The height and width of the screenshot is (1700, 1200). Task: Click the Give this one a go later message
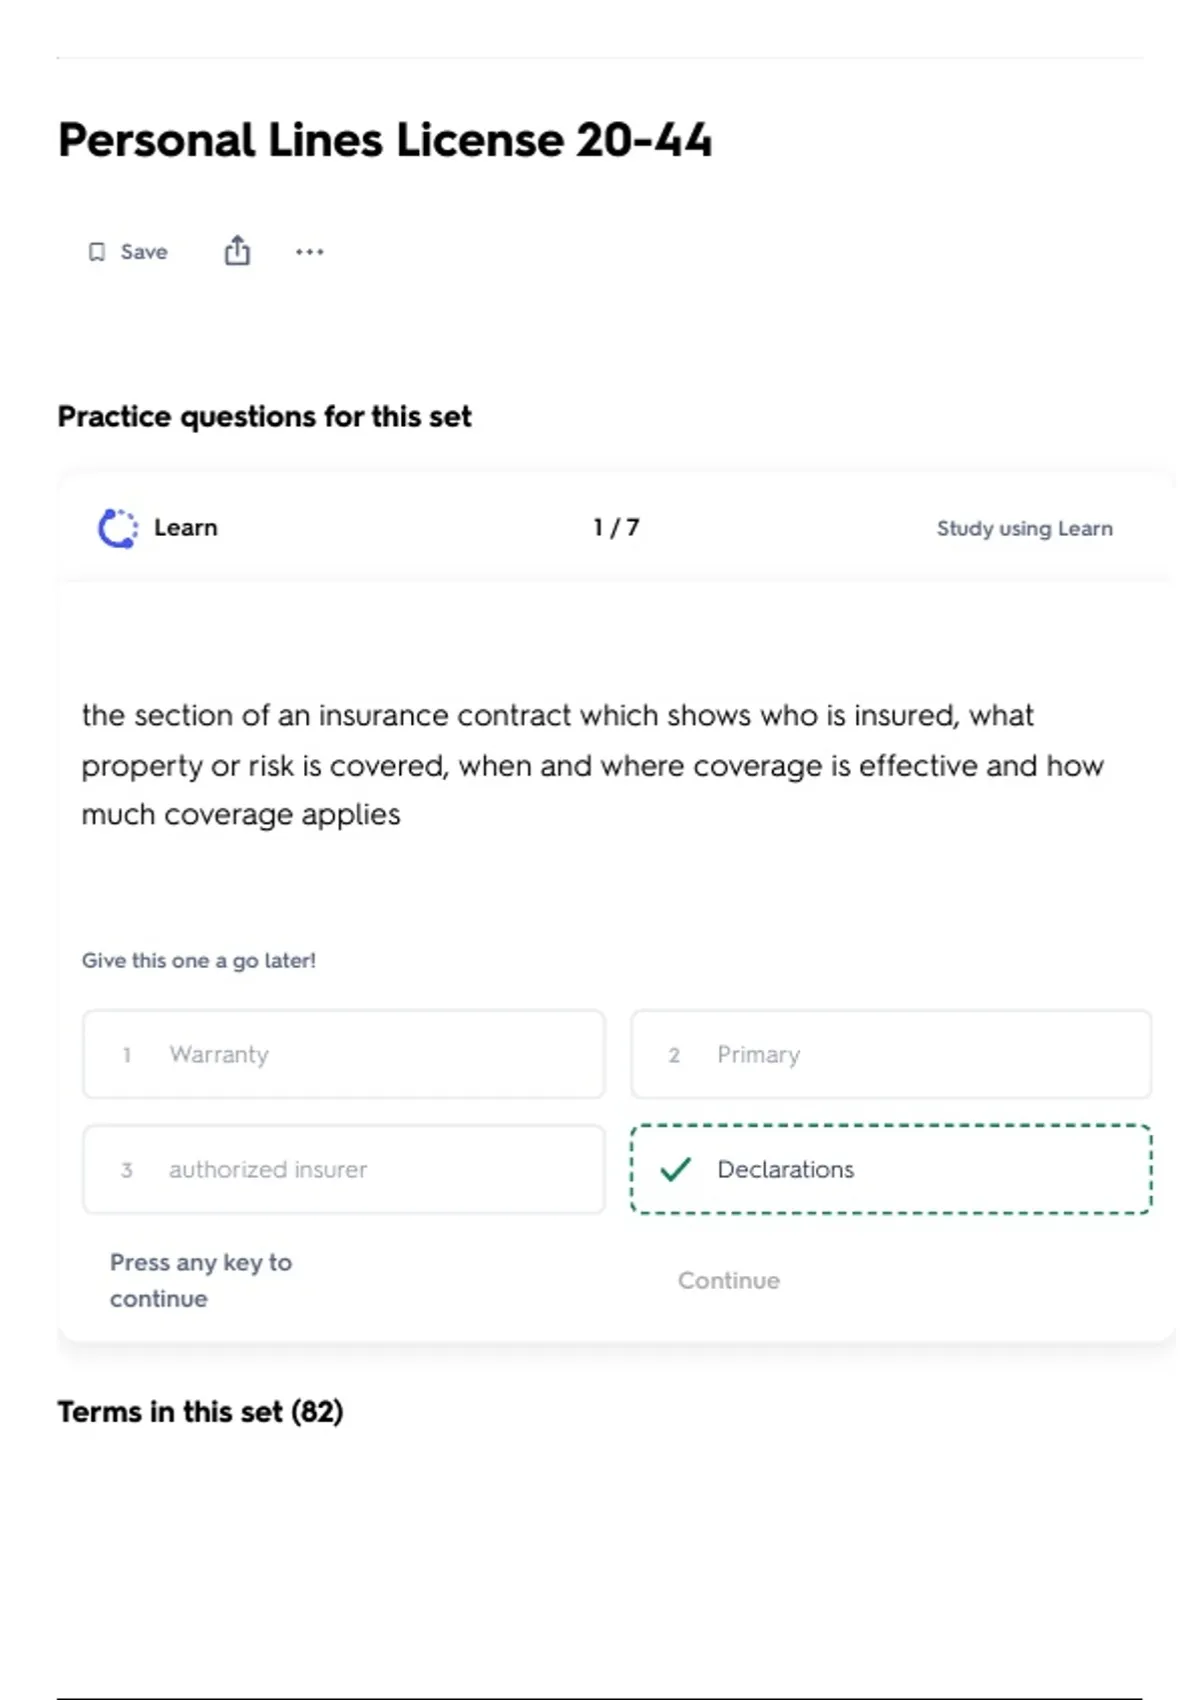coord(198,960)
